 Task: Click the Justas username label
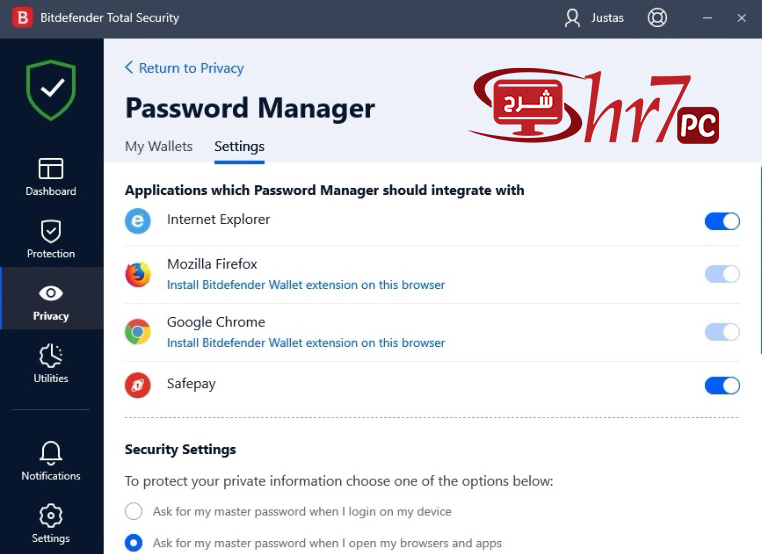607,18
